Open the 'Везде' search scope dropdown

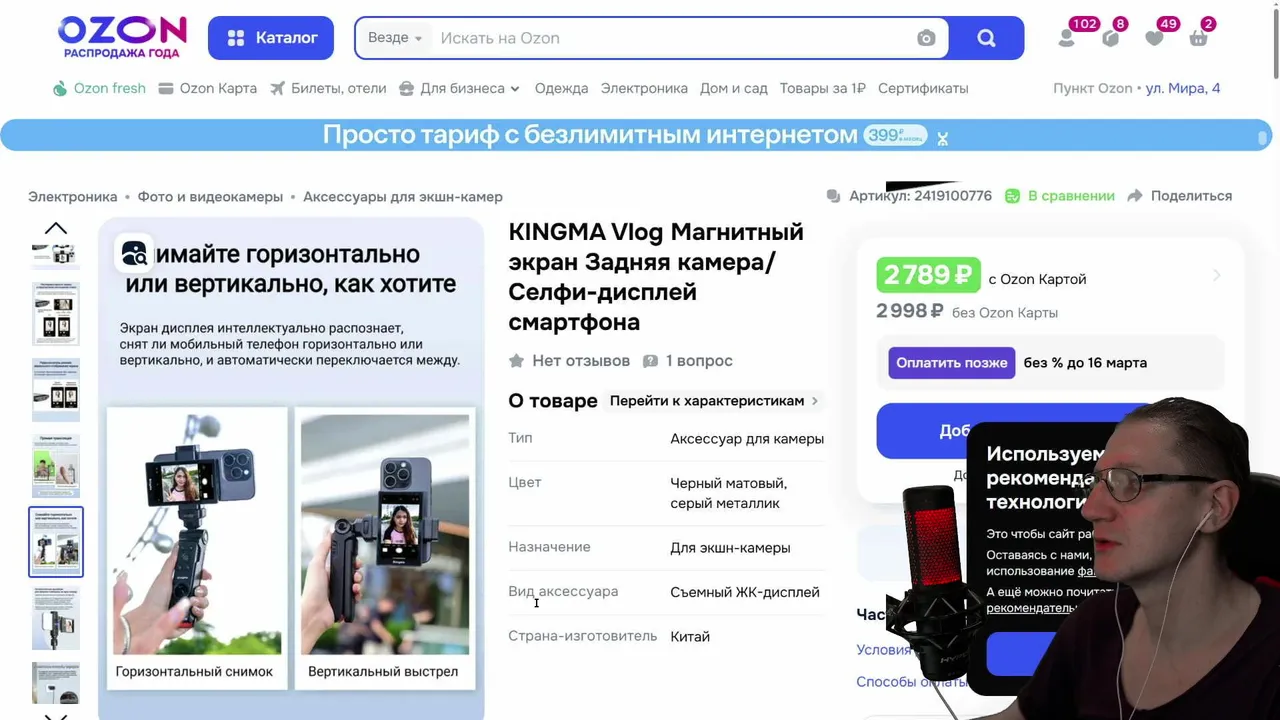[x=395, y=38]
